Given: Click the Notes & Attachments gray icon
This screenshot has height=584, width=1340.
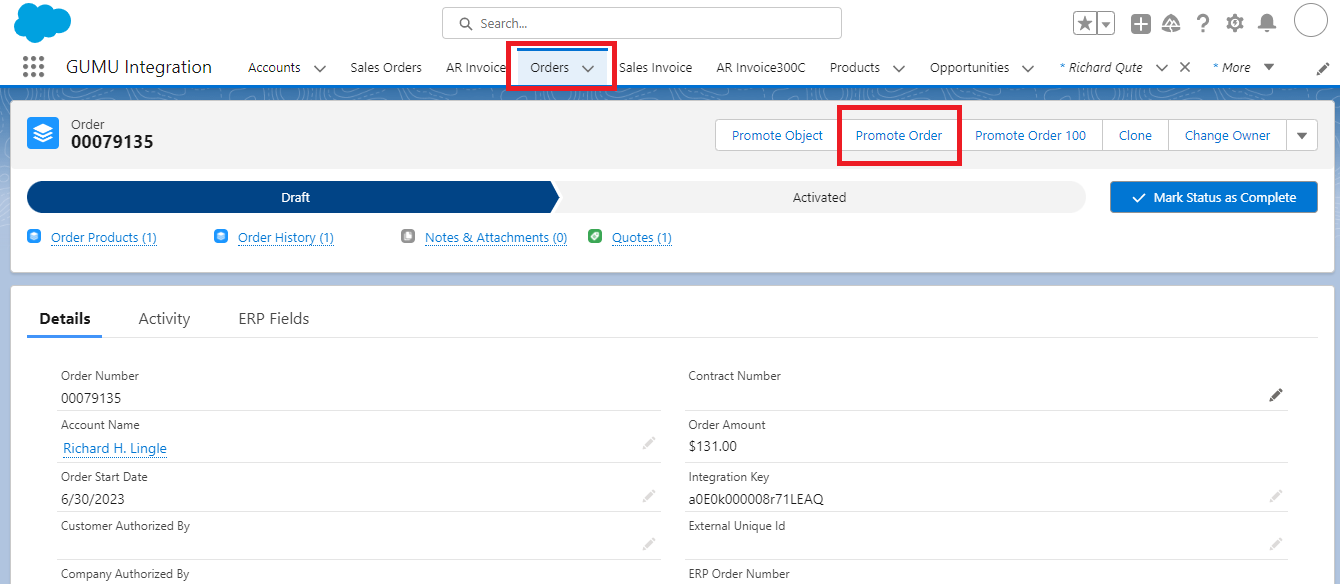Looking at the screenshot, I should click(x=408, y=237).
